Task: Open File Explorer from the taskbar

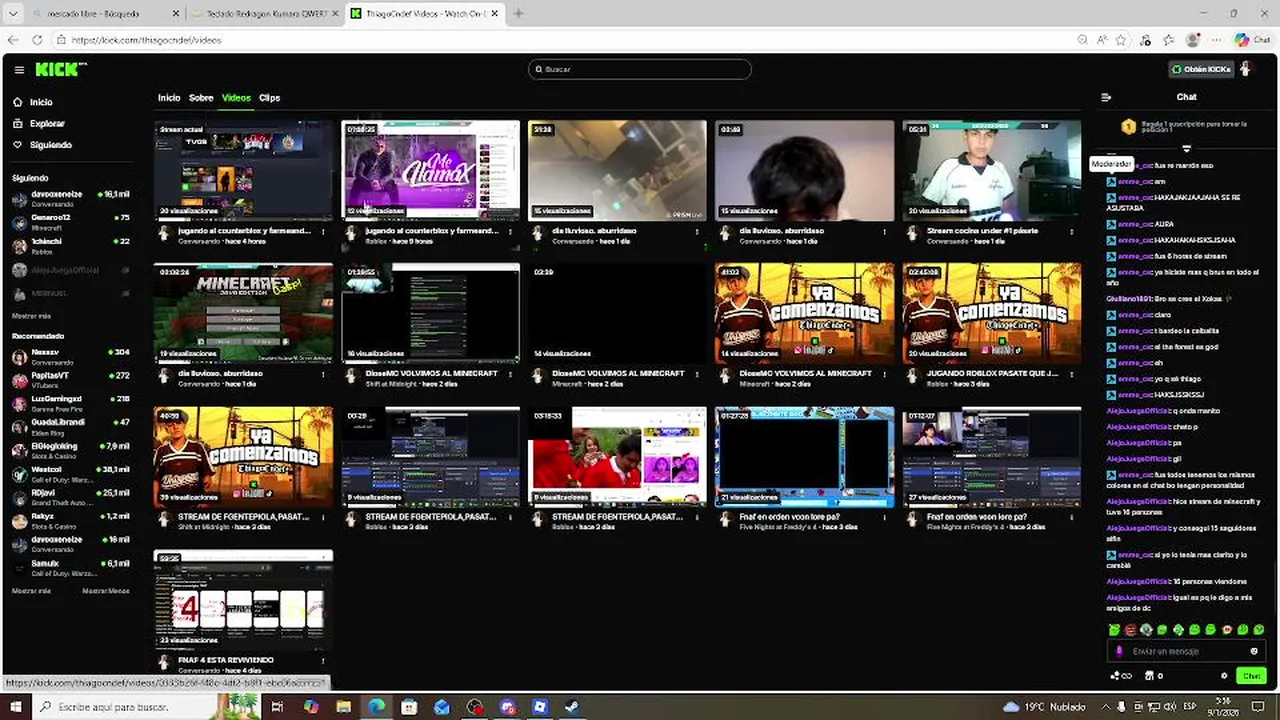Action: [343, 707]
